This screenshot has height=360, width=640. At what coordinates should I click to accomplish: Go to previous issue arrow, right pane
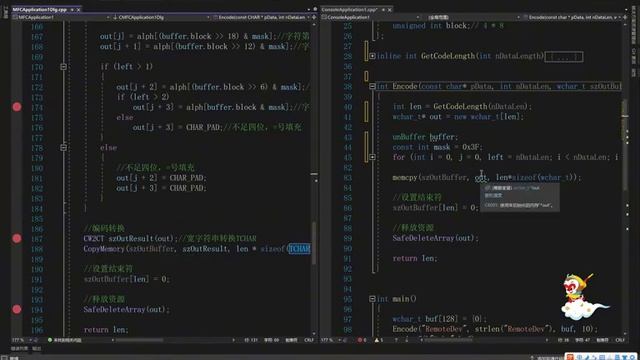396,340
